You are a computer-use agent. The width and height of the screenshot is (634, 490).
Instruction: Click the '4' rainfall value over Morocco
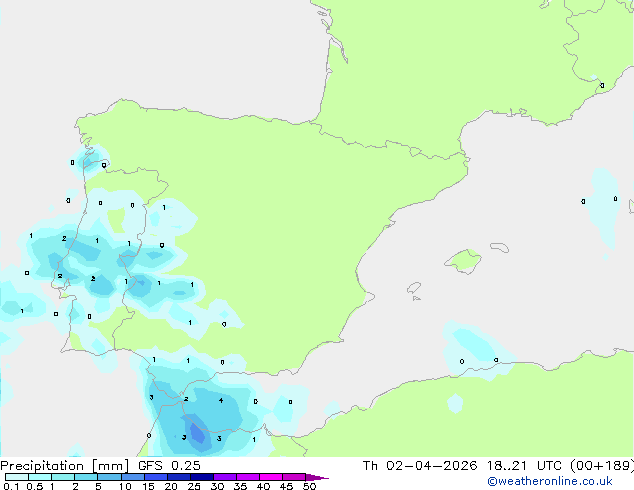point(221,400)
